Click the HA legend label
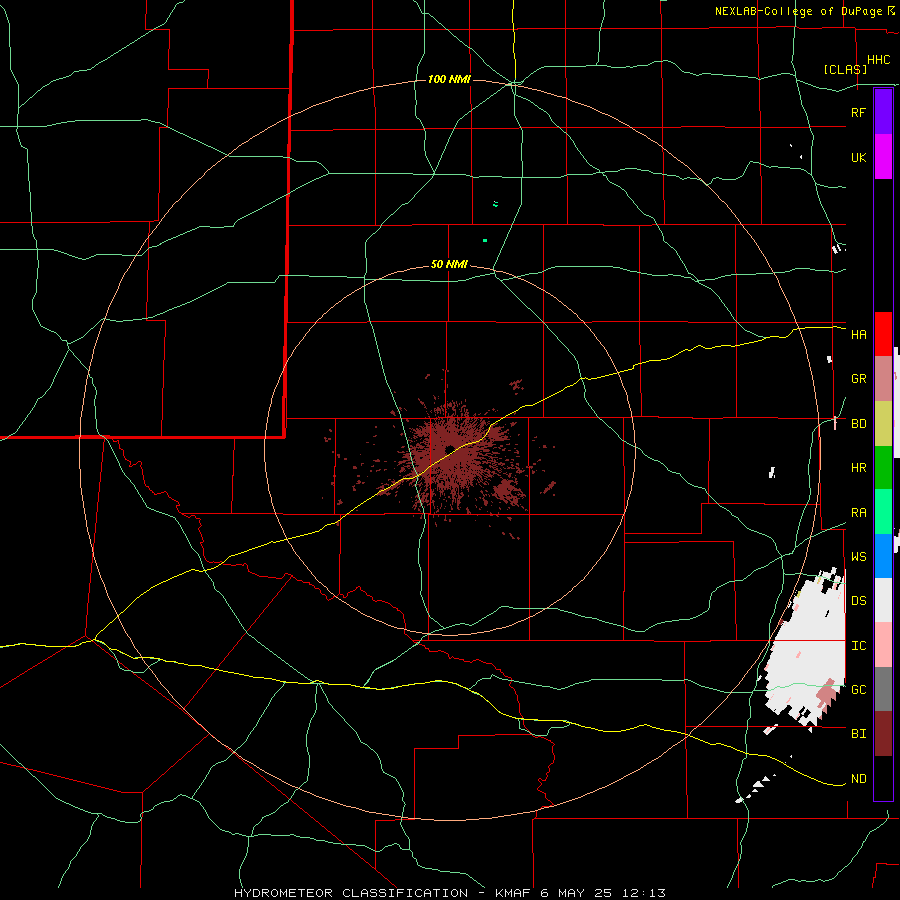Viewport: 900px width, 900px height. (x=858, y=335)
